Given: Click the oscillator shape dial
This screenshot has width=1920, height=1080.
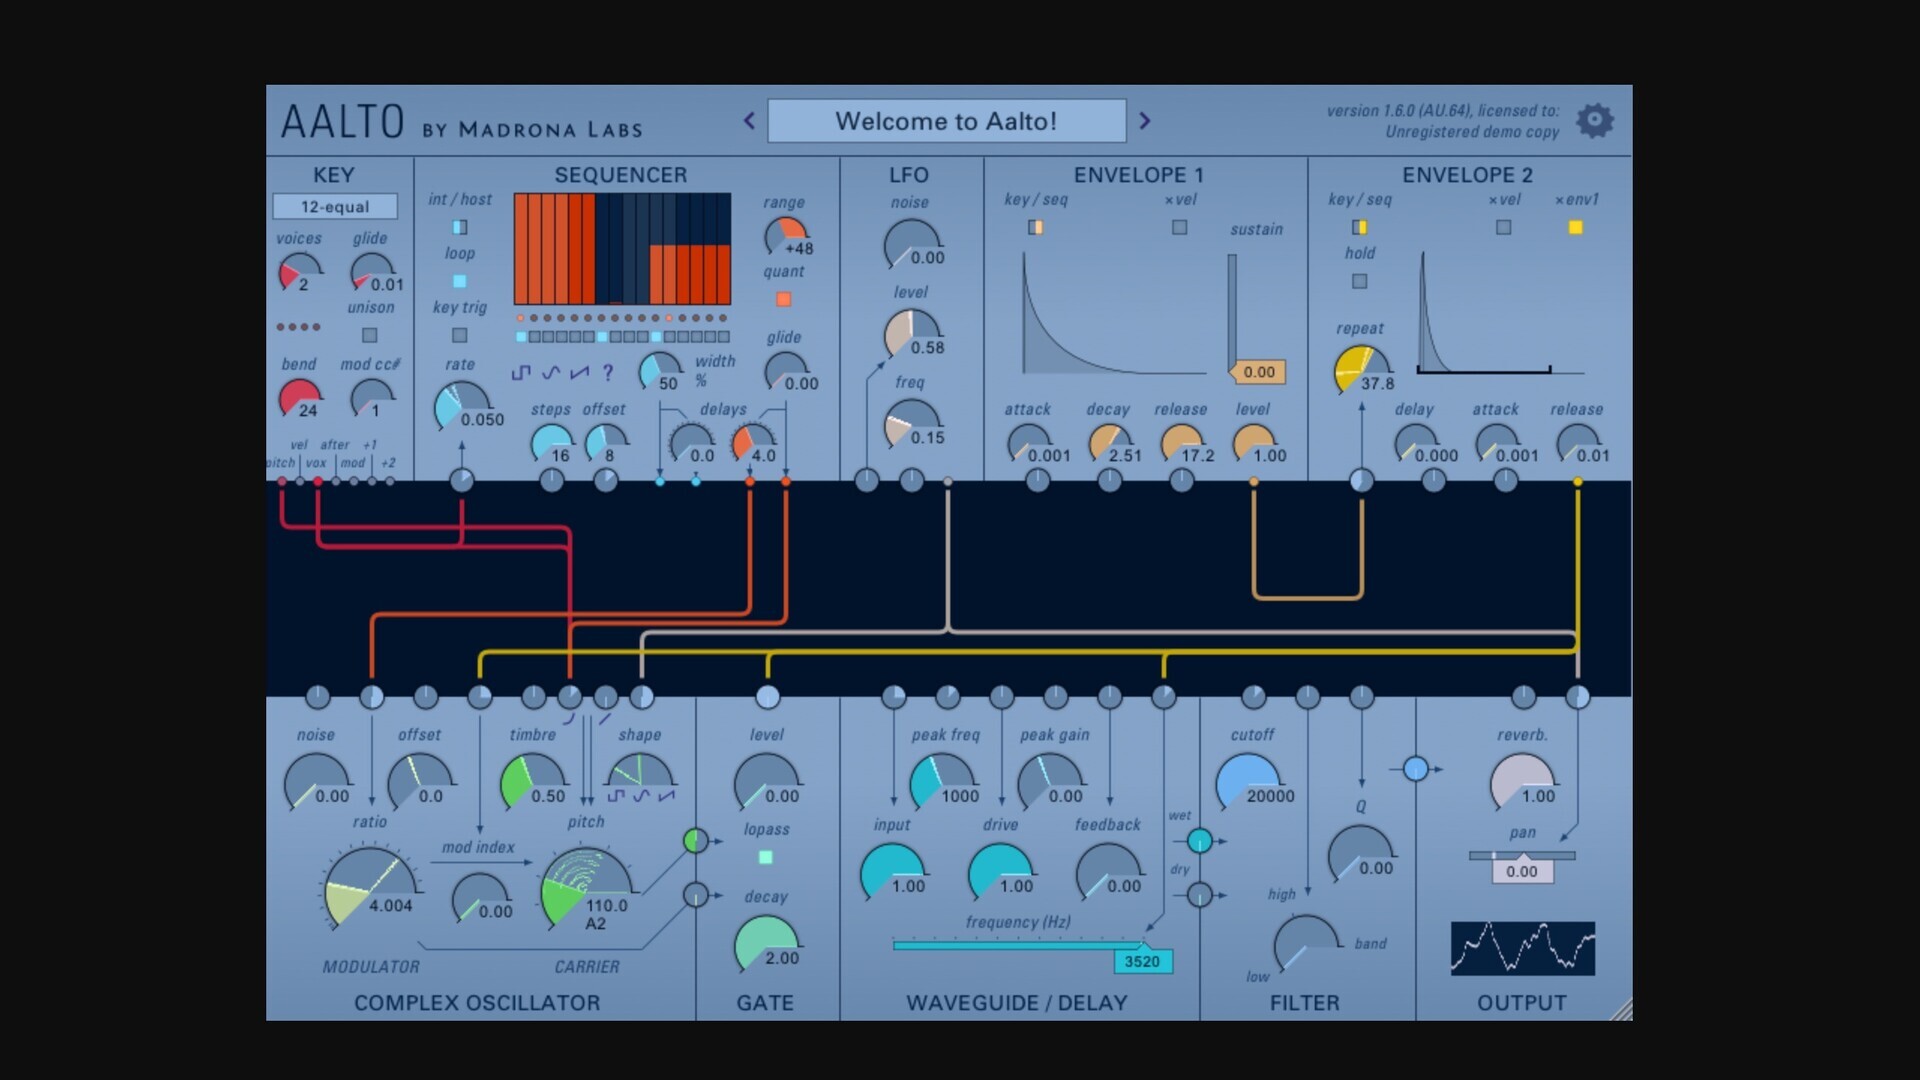Looking at the screenshot, I should (x=639, y=779).
